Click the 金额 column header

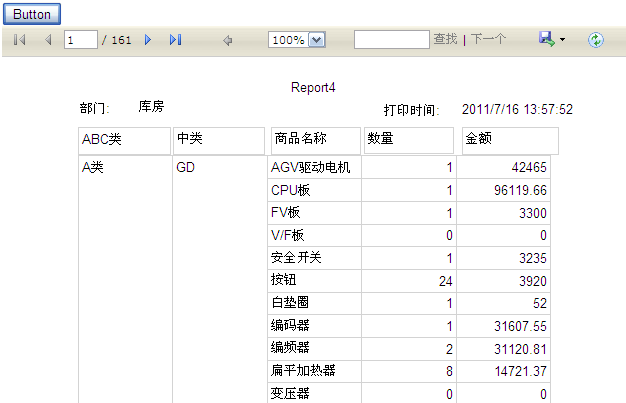[510, 141]
